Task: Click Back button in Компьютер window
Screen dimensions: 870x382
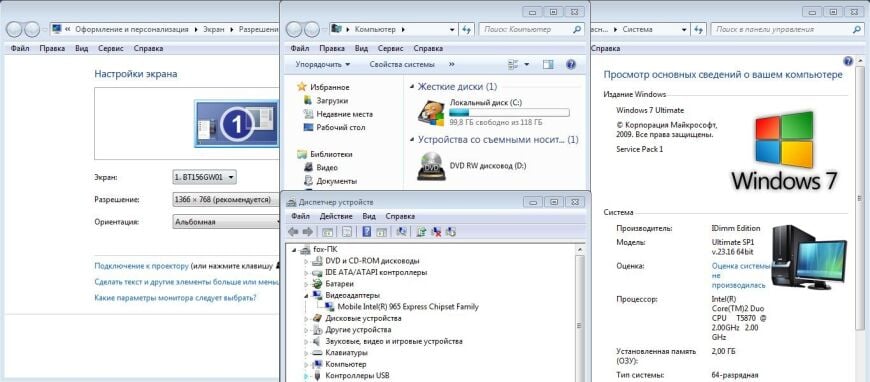Action: (294, 29)
